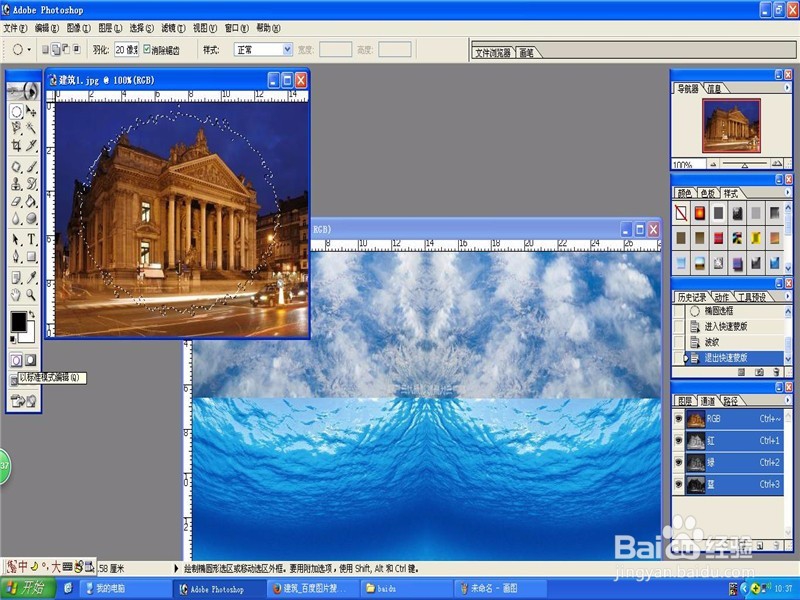This screenshot has height=600, width=800.
Task: Choose Intersect with Selection mode button
Action: coord(77,49)
